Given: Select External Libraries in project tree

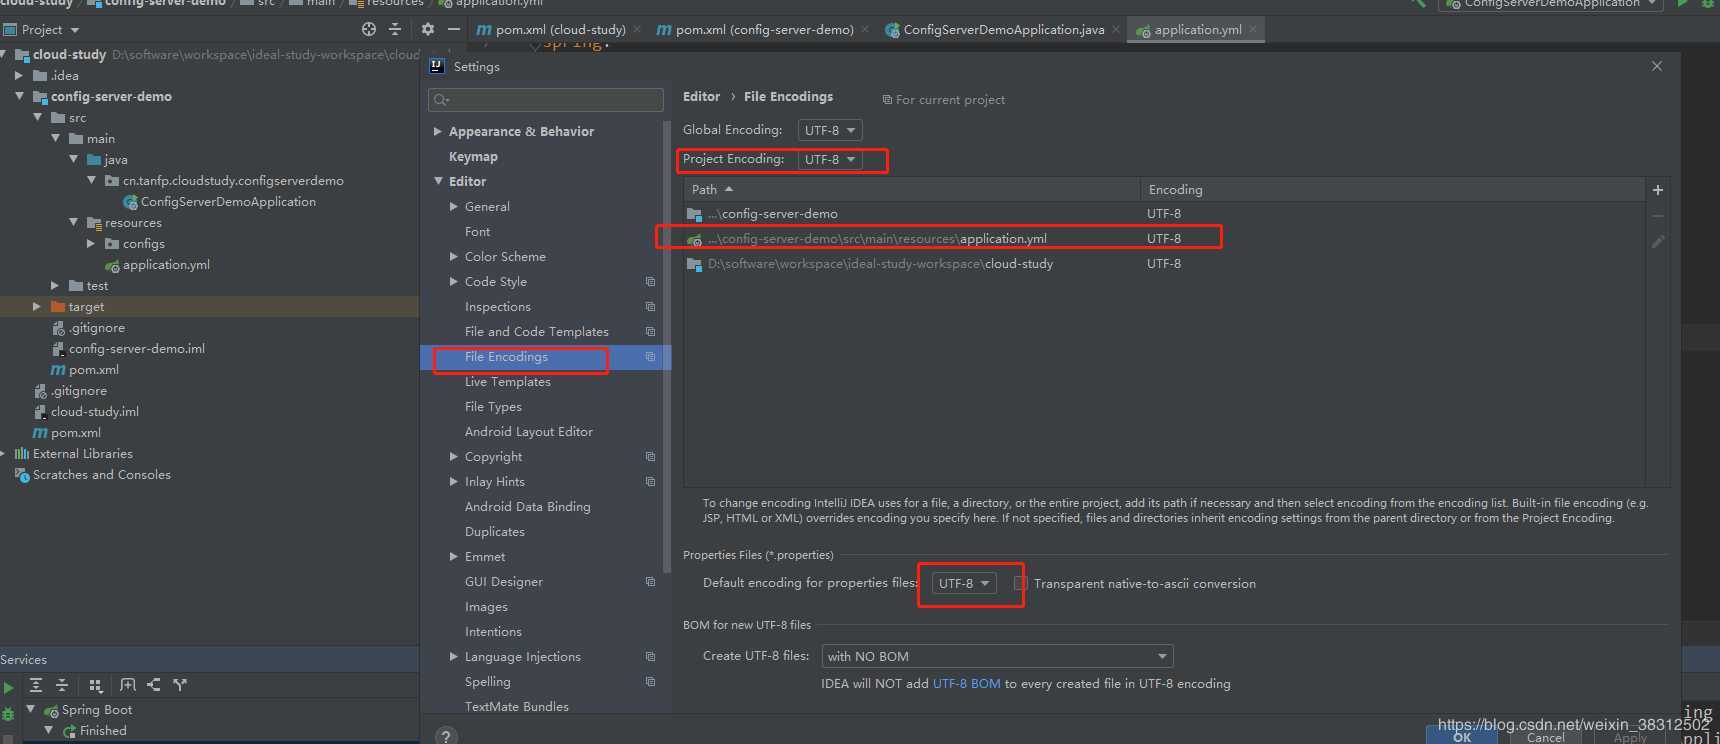Looking at the screenshot, I should [82, 454].
